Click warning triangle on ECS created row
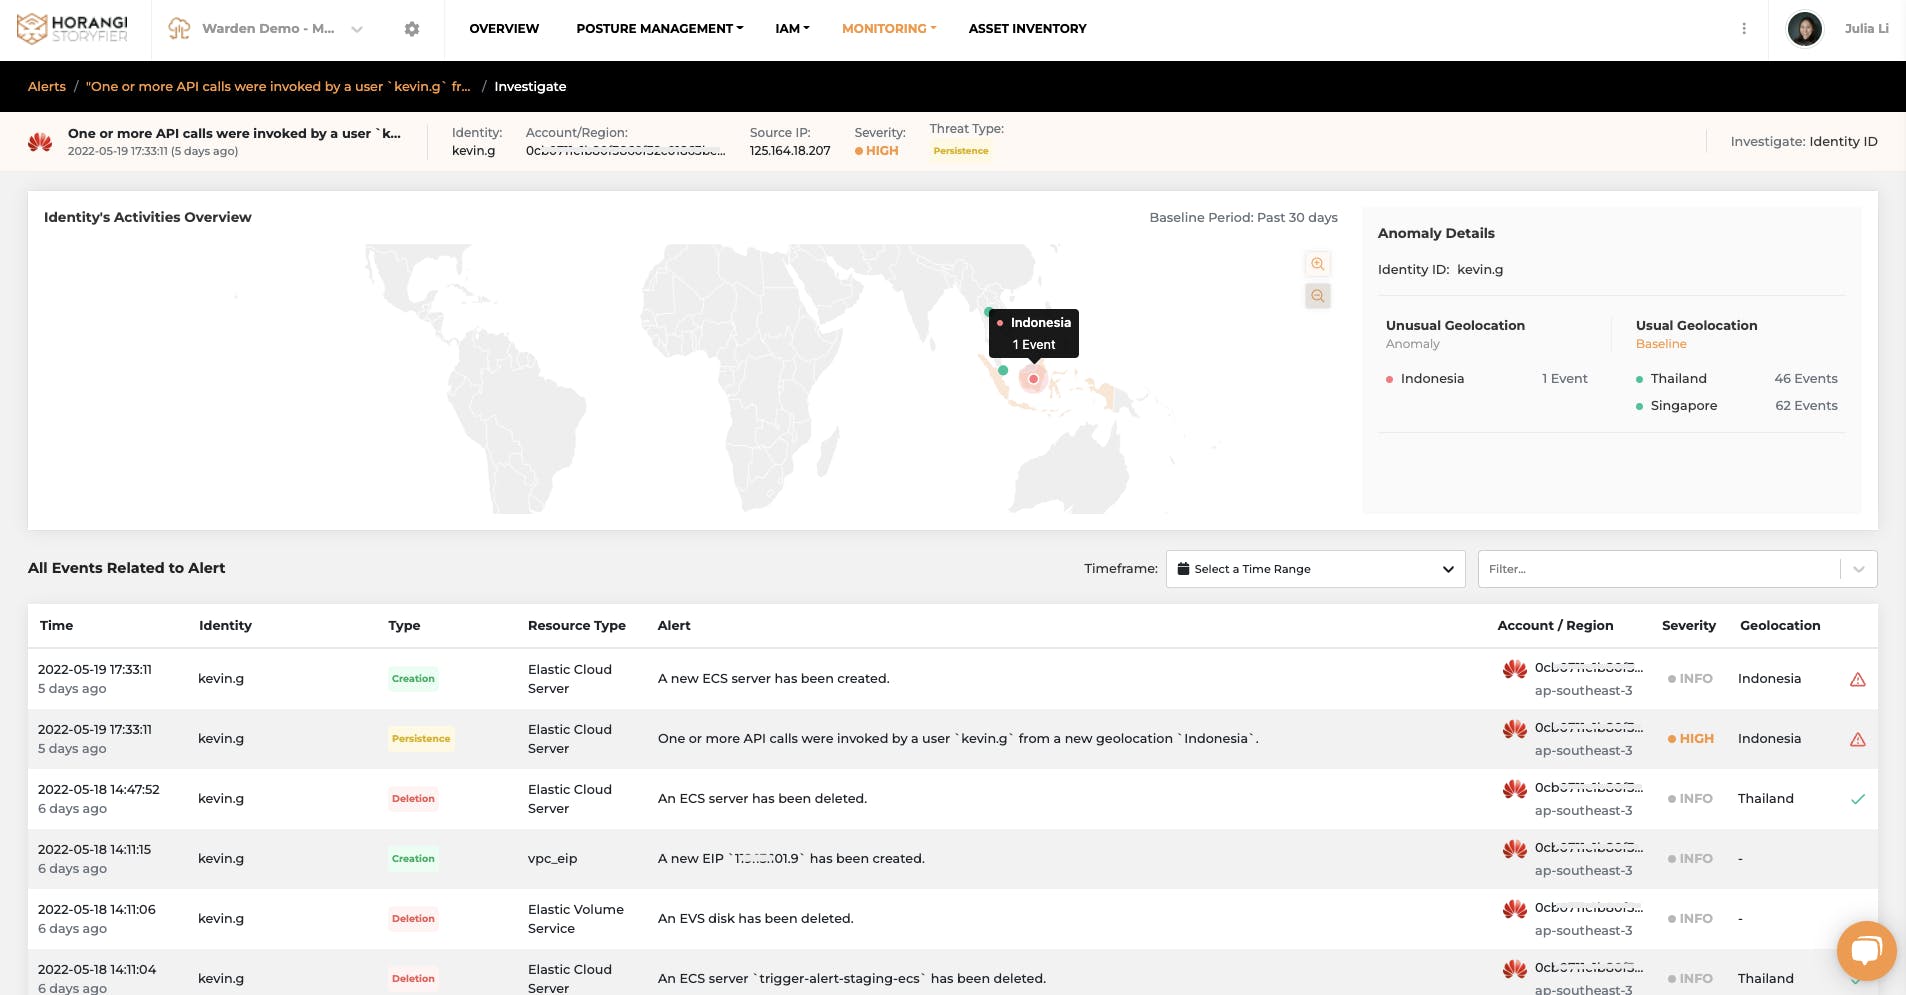 pyautogui.click(x=1858, y=680)
